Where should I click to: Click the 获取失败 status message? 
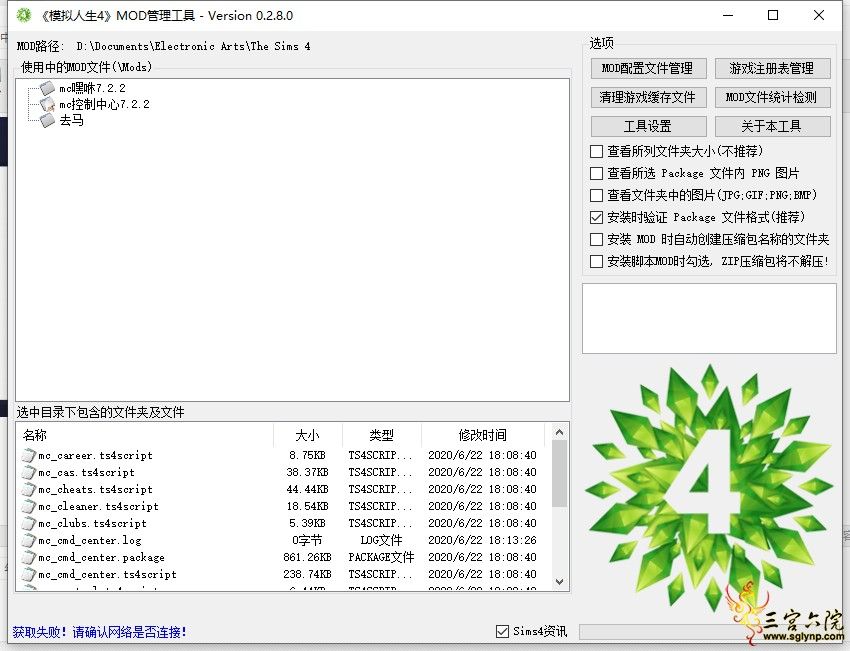(x=100, y=632)
